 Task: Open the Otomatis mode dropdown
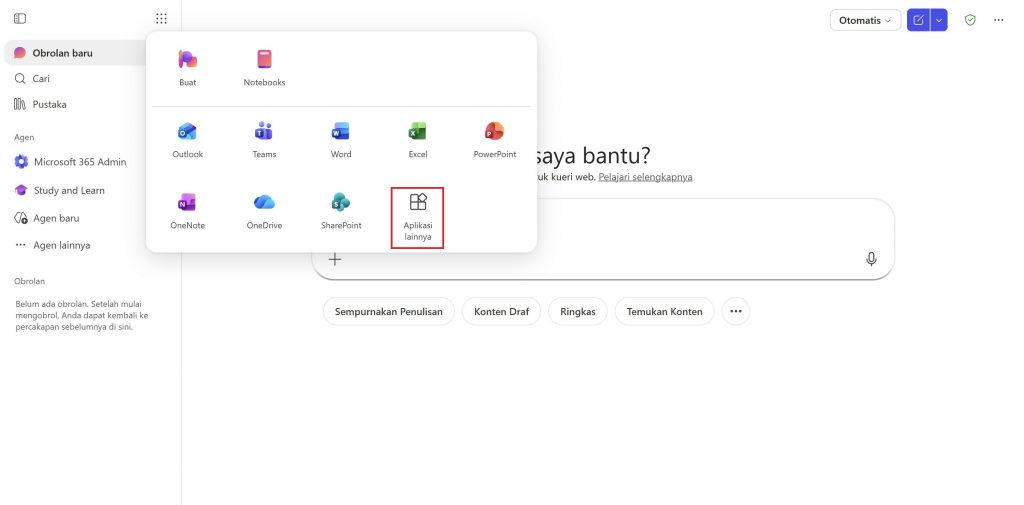pyautogui.click(x=865, y=20)
